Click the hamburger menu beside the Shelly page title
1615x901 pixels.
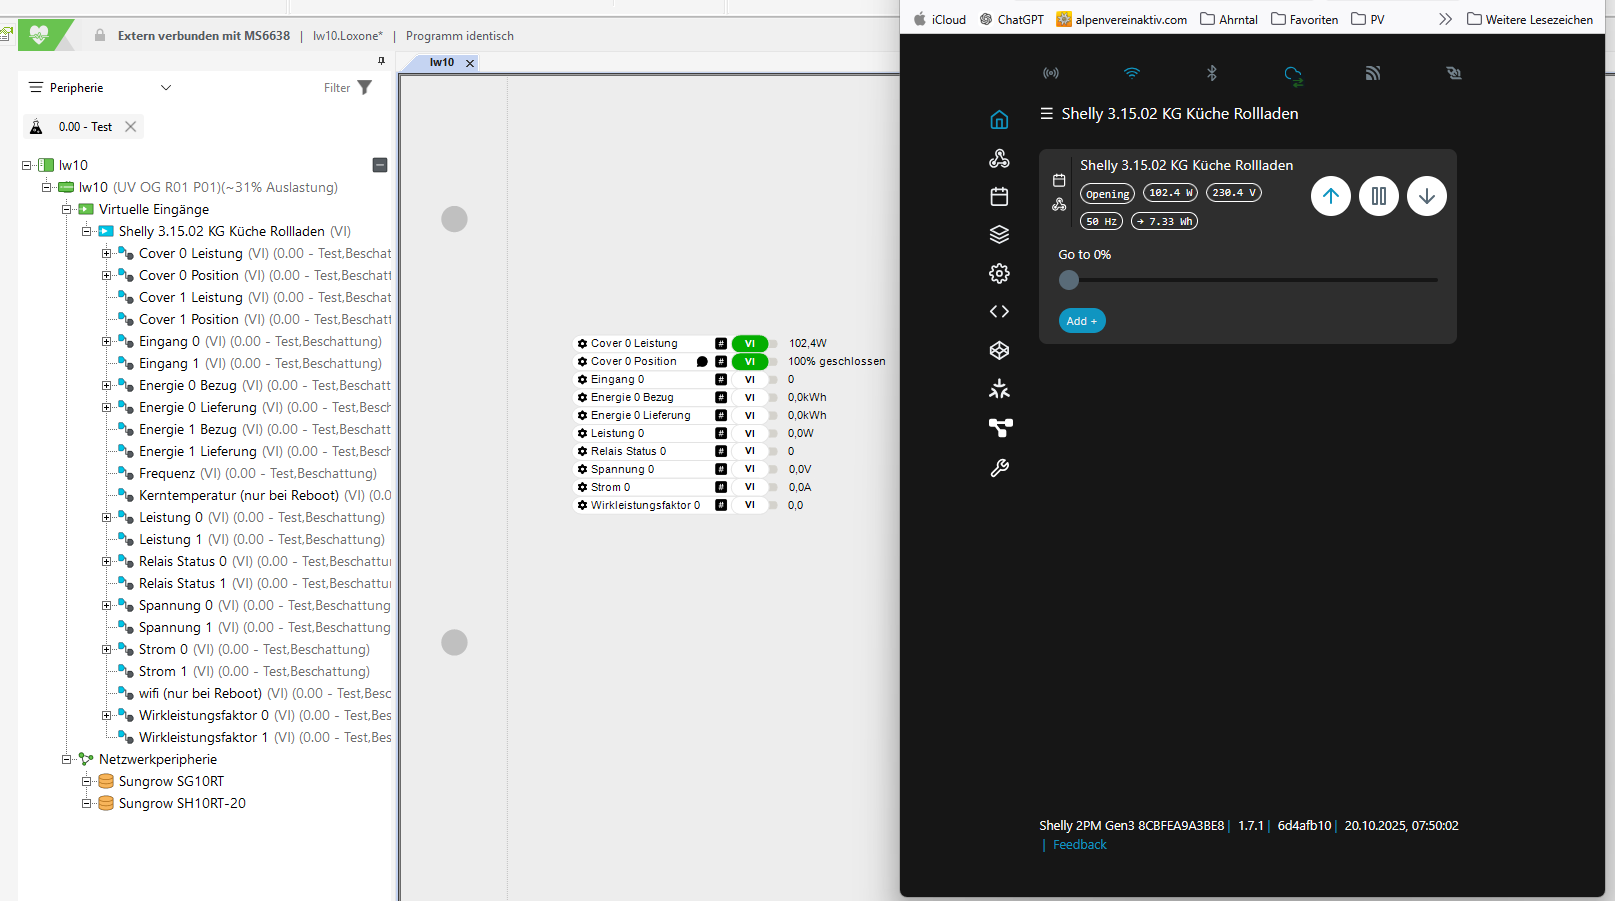pos(1046,114)
